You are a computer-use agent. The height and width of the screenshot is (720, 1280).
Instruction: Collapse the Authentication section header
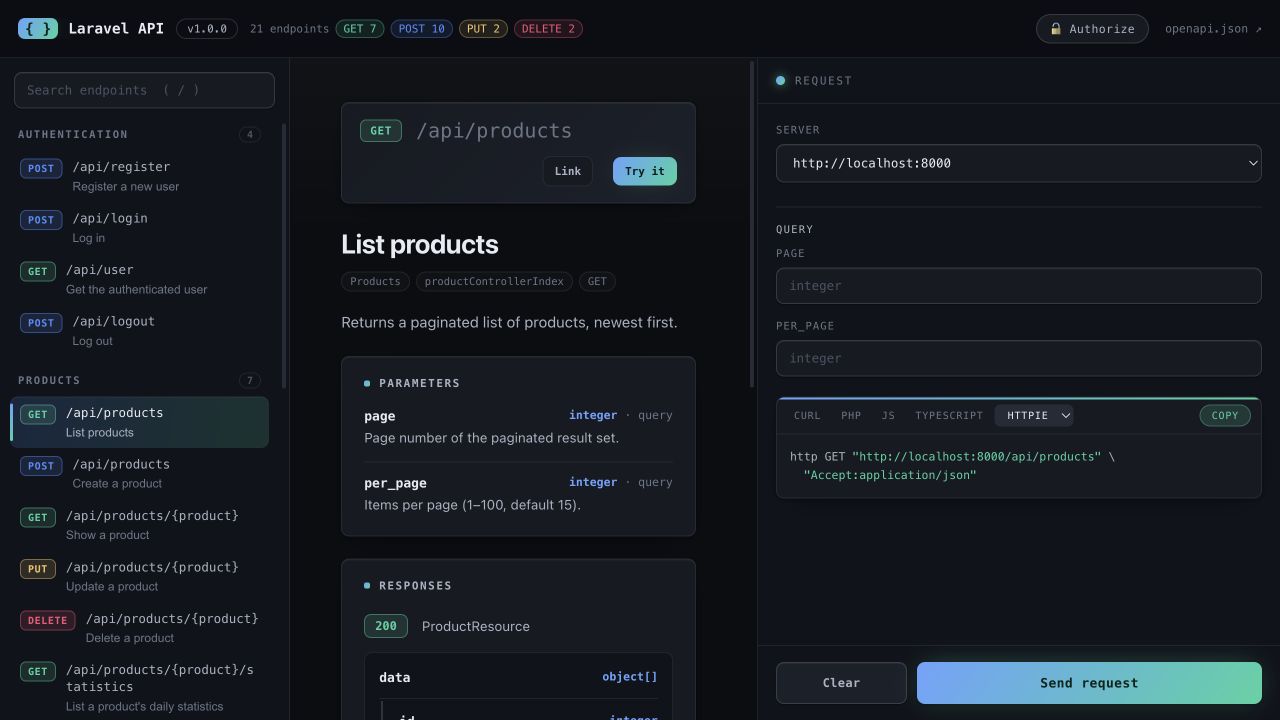[139, 134]
